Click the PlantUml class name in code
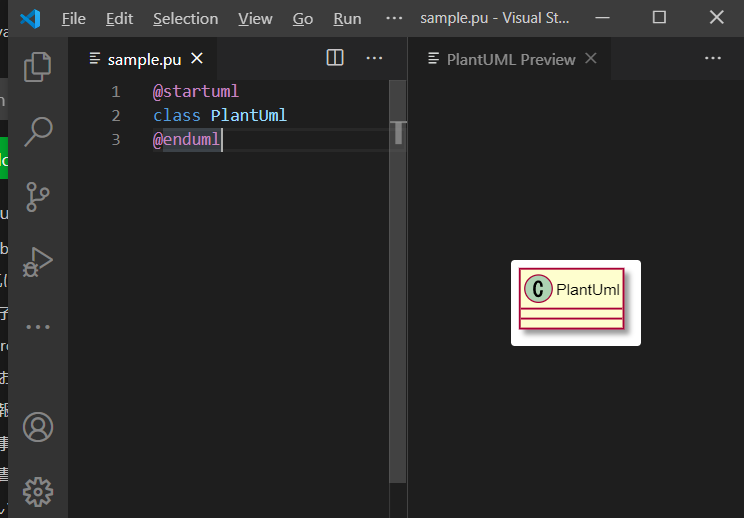The height and width of the screenshot is (518, 744). (x=249, y=115)
